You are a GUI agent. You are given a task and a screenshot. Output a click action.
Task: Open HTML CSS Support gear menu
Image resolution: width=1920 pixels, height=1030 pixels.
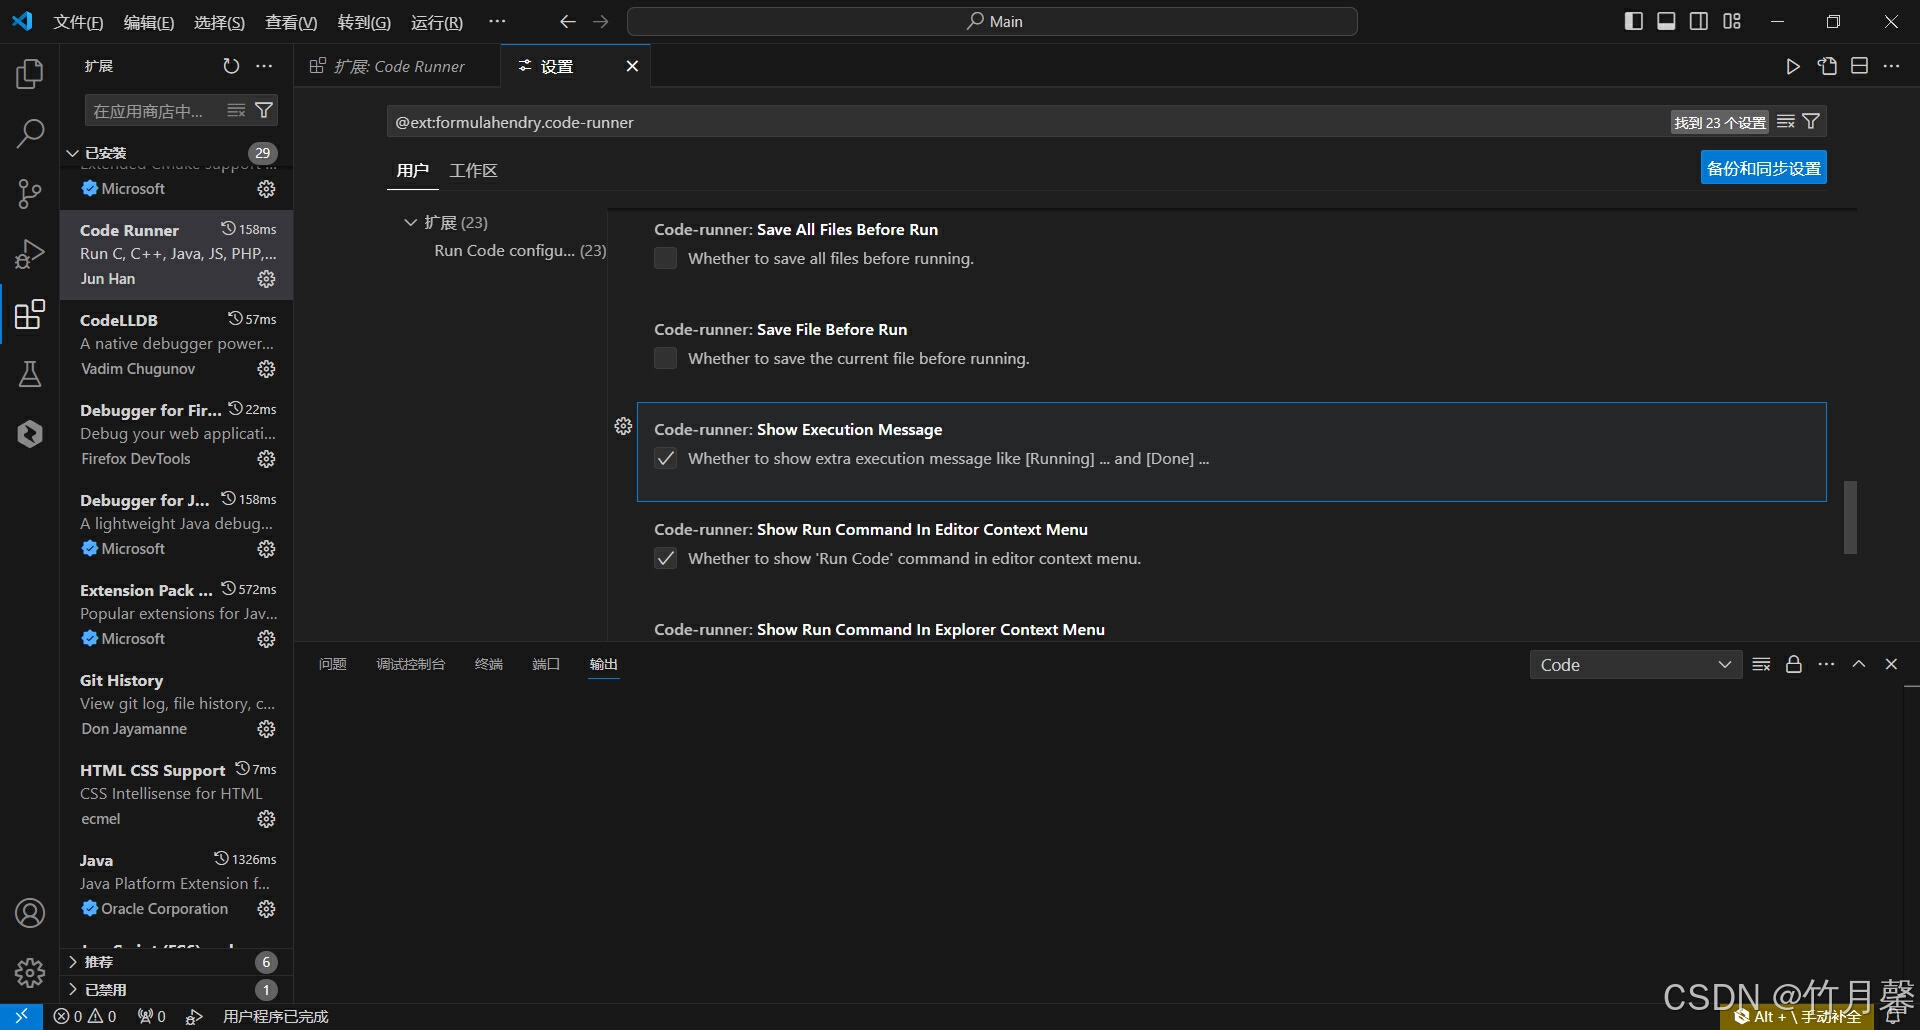tap(266, 819)
